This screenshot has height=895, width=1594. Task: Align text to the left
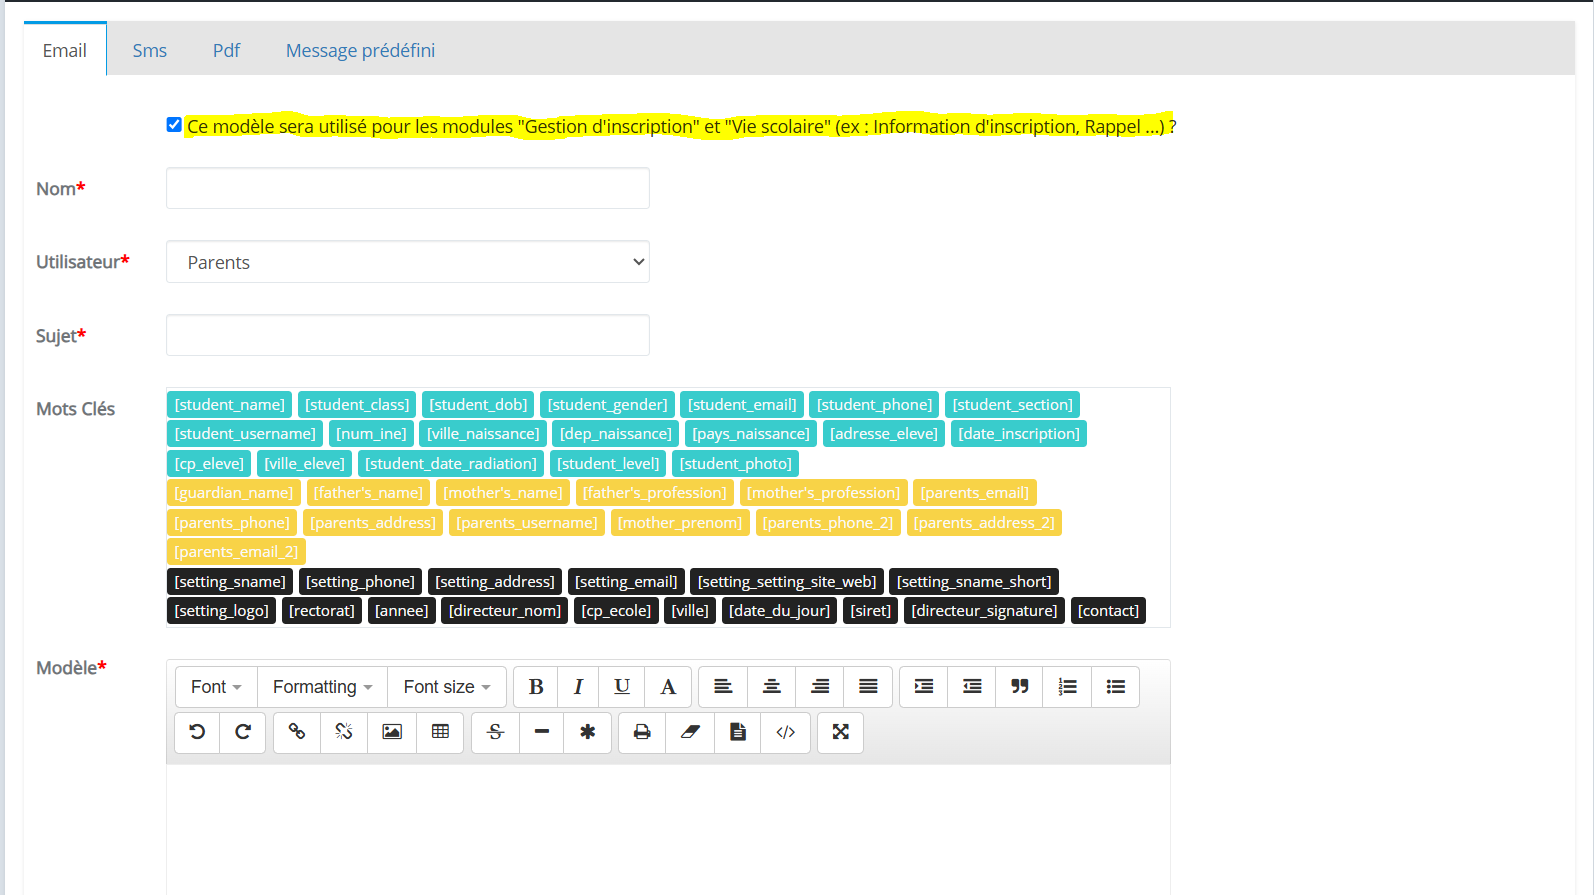[x=723, y=687]
